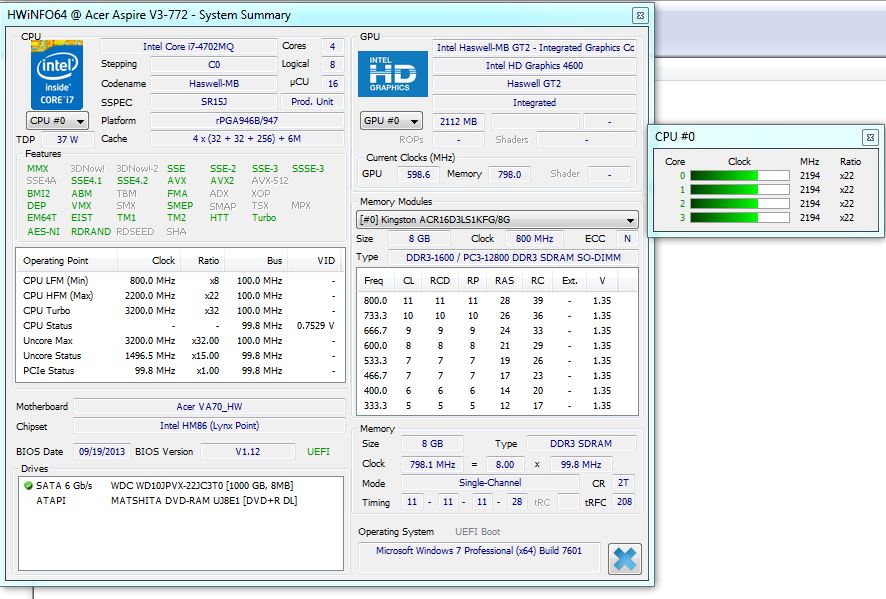Viewport: 886px width, 599px height.
Task: Click the Core 3 clock bar
Action: click(x=740, y=218)
